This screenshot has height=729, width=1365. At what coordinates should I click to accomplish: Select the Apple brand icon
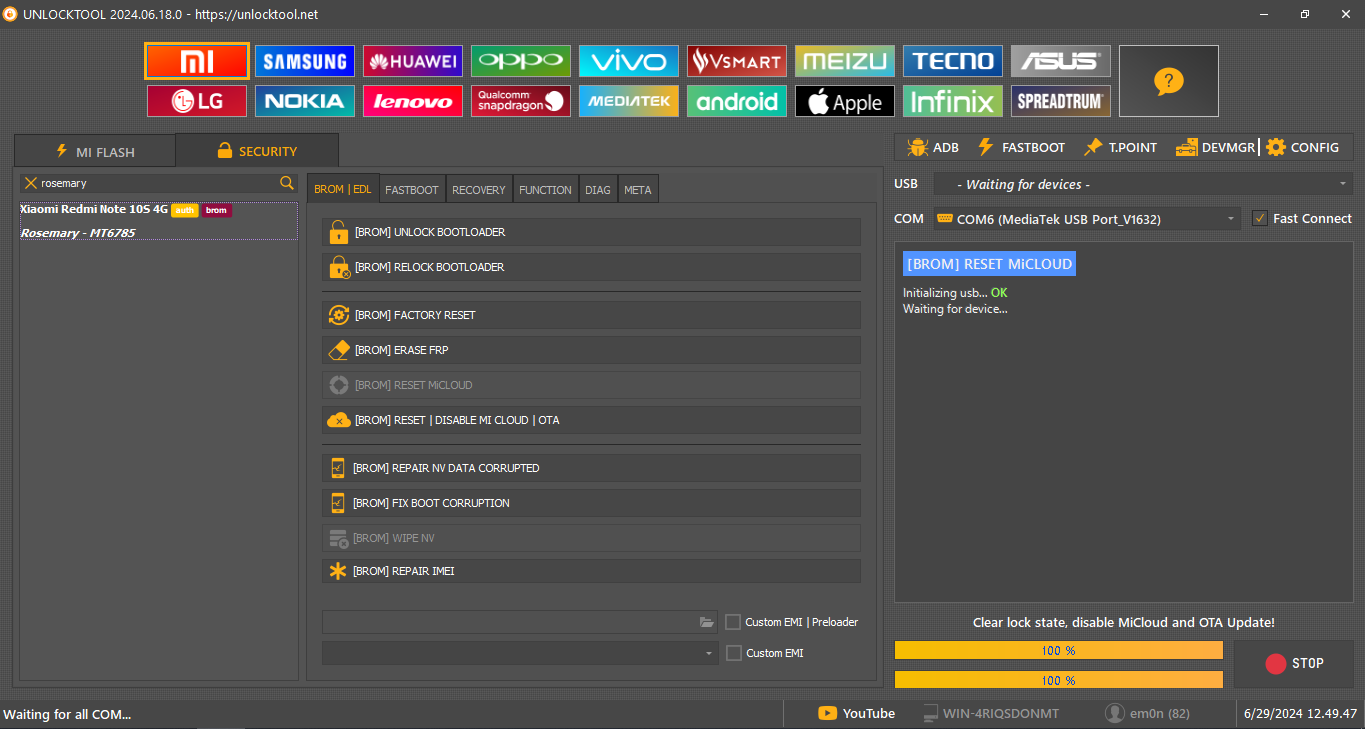click(x=845, y=101)
